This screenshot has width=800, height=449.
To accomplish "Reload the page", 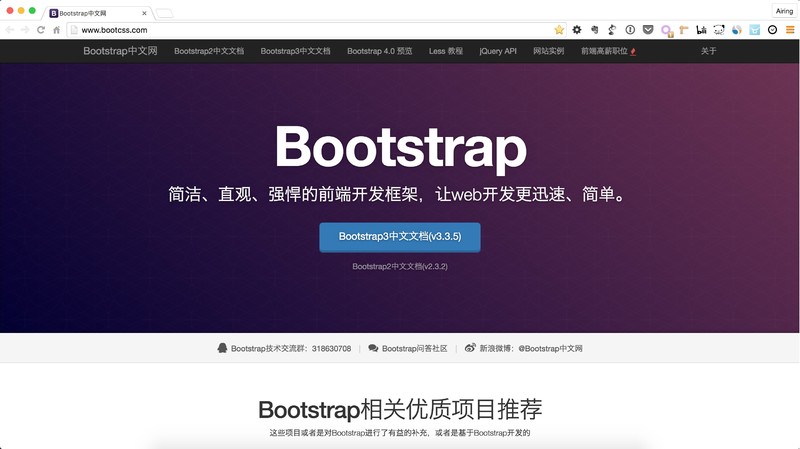I will [x=41, y=30].
